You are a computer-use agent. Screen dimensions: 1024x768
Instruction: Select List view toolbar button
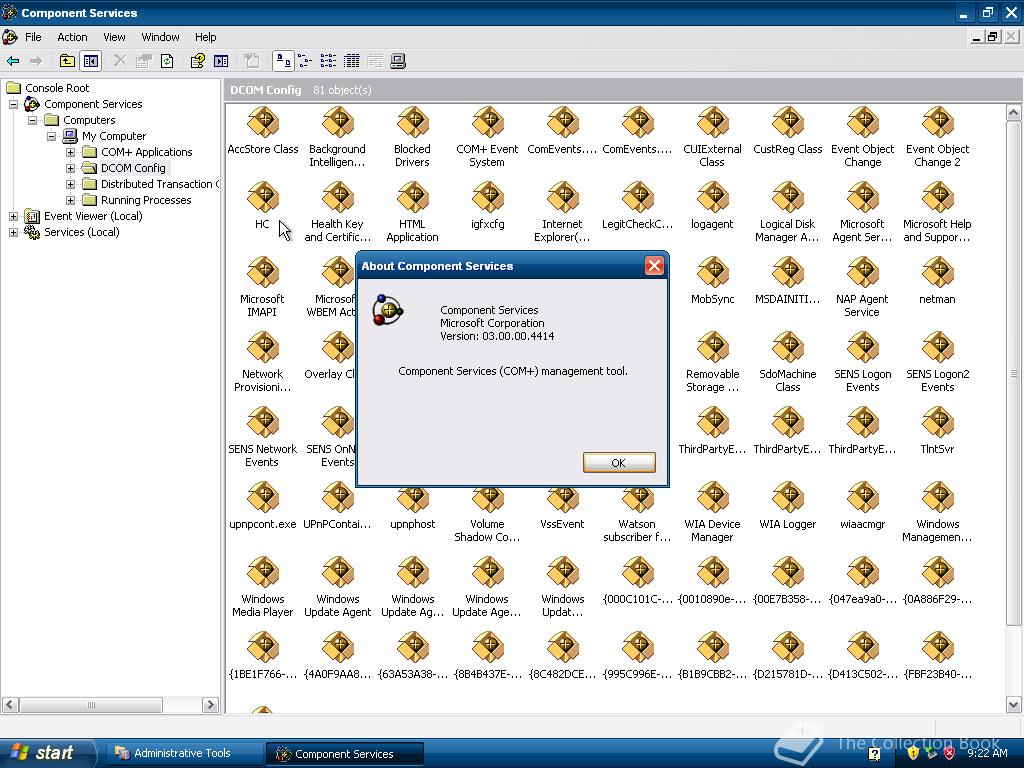pos(328,61)
